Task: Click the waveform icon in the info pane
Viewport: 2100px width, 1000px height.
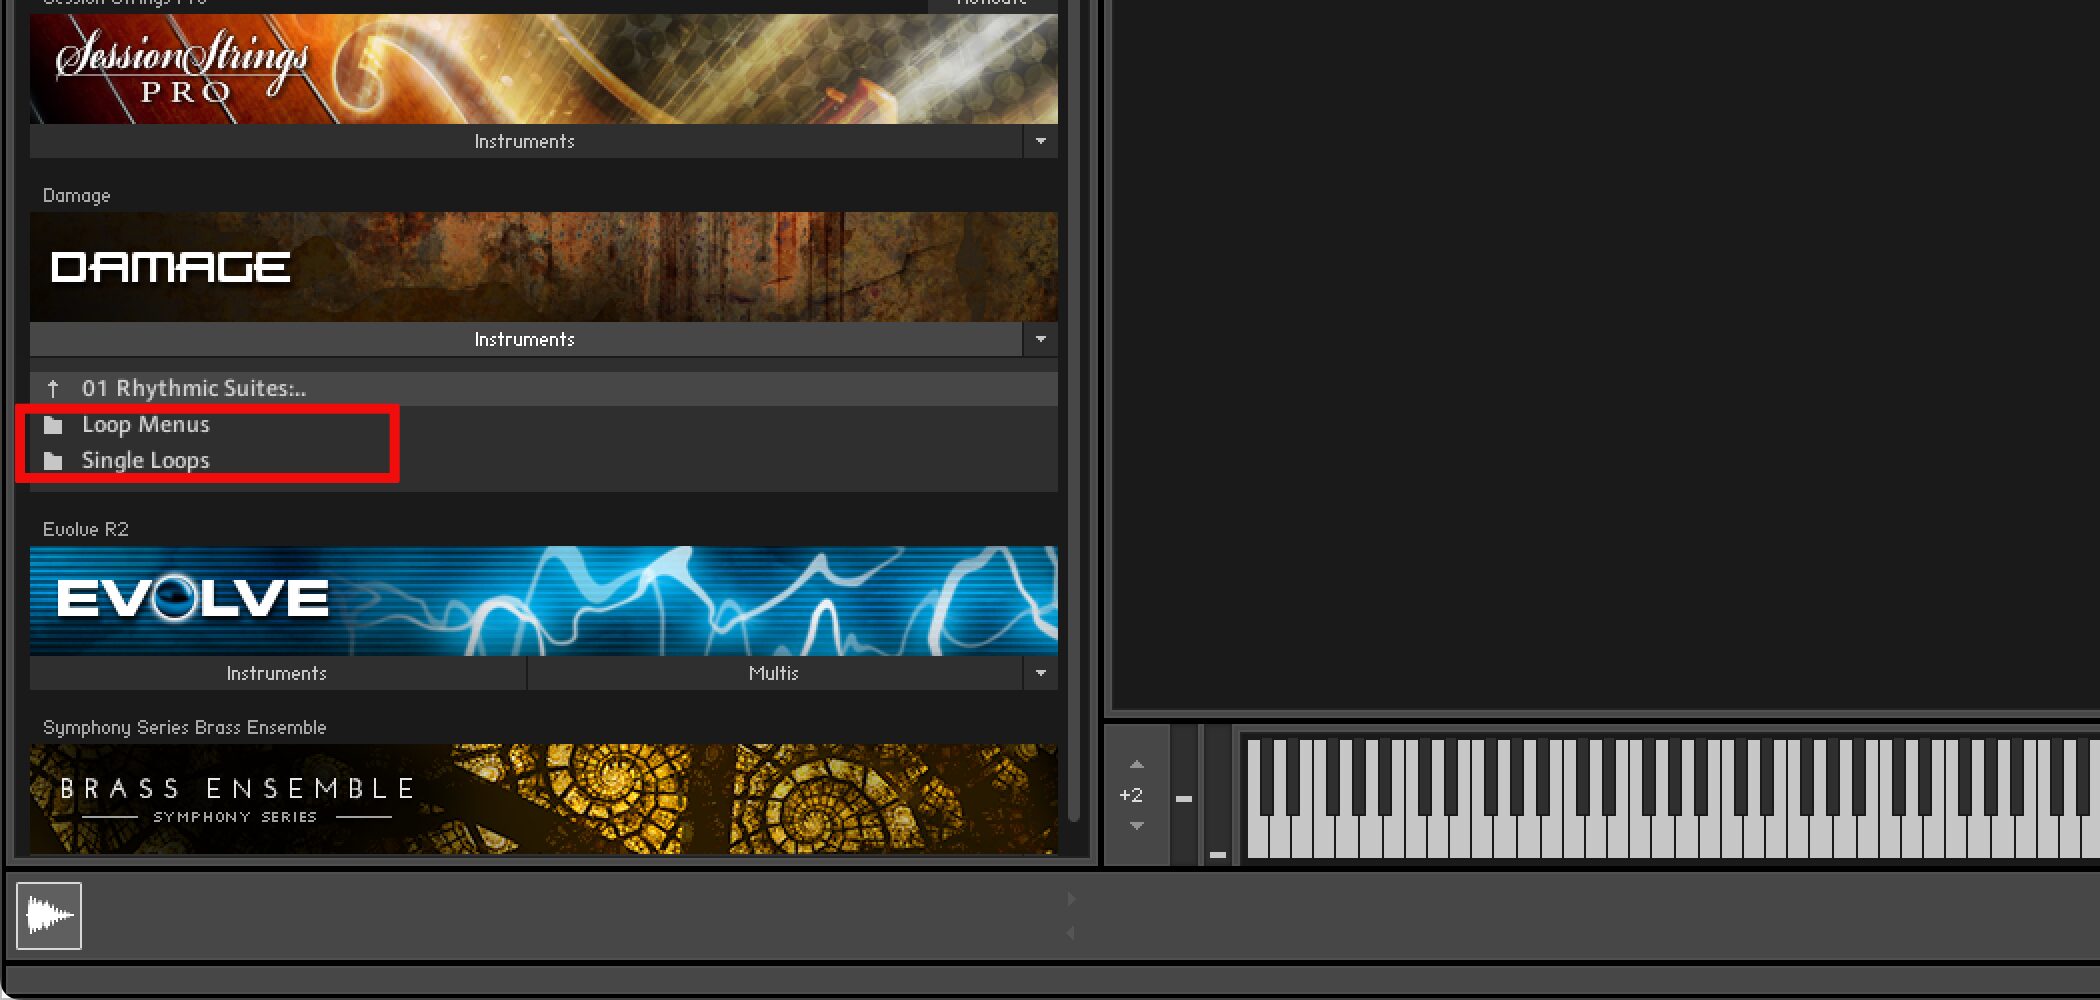Action: (x=49, y=916)
